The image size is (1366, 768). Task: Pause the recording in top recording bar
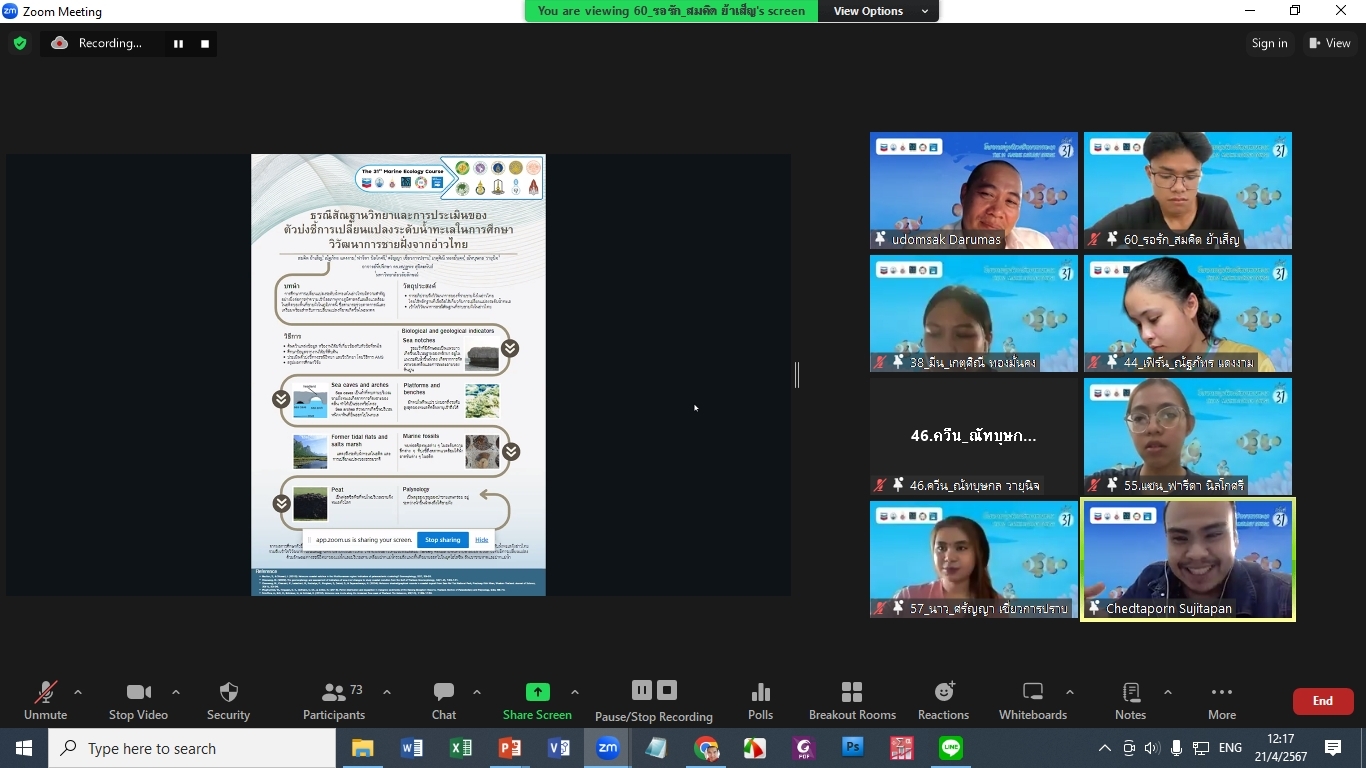click(178, 44)
